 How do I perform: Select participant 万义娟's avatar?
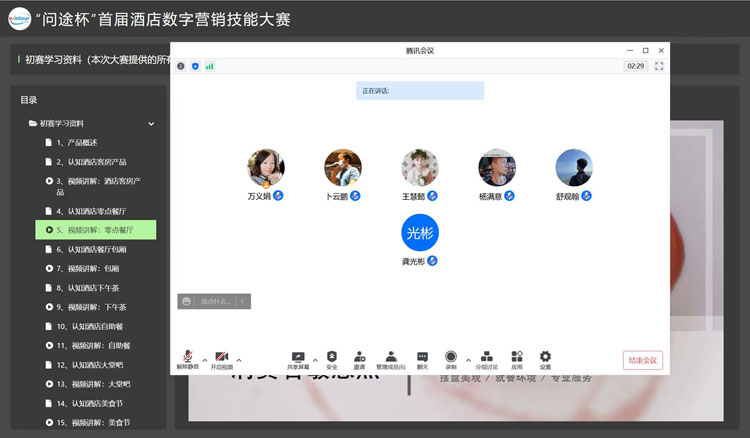pos(266,167)
